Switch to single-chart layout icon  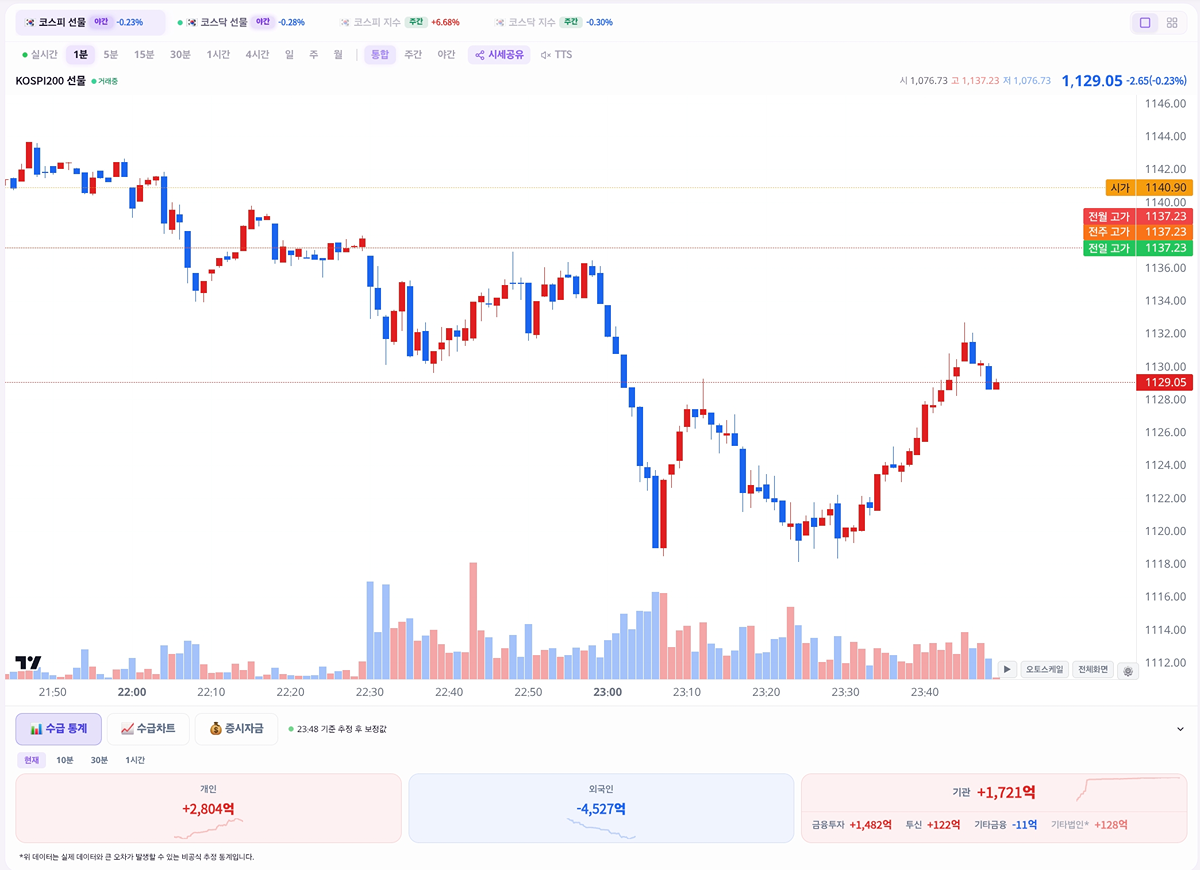tap(1145, 22)
